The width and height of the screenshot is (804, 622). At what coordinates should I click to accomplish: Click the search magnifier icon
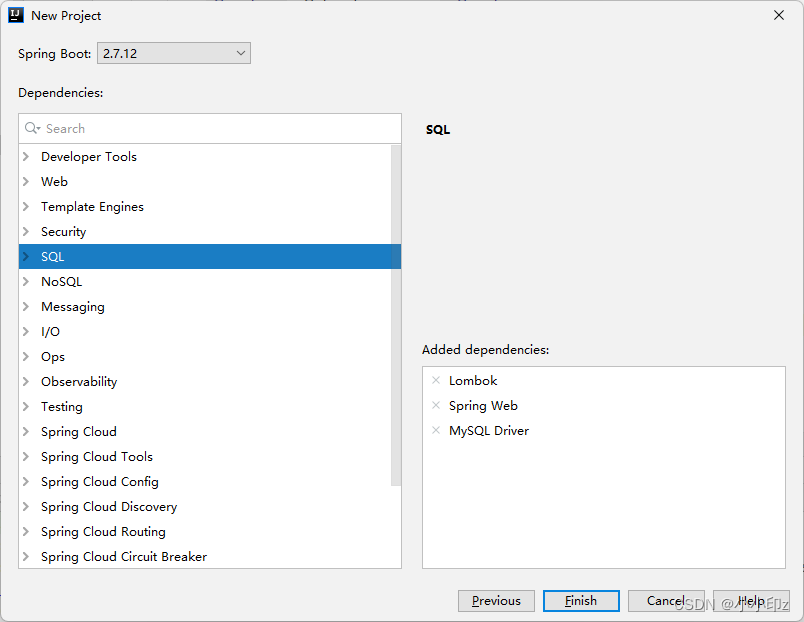pos(32,128)
